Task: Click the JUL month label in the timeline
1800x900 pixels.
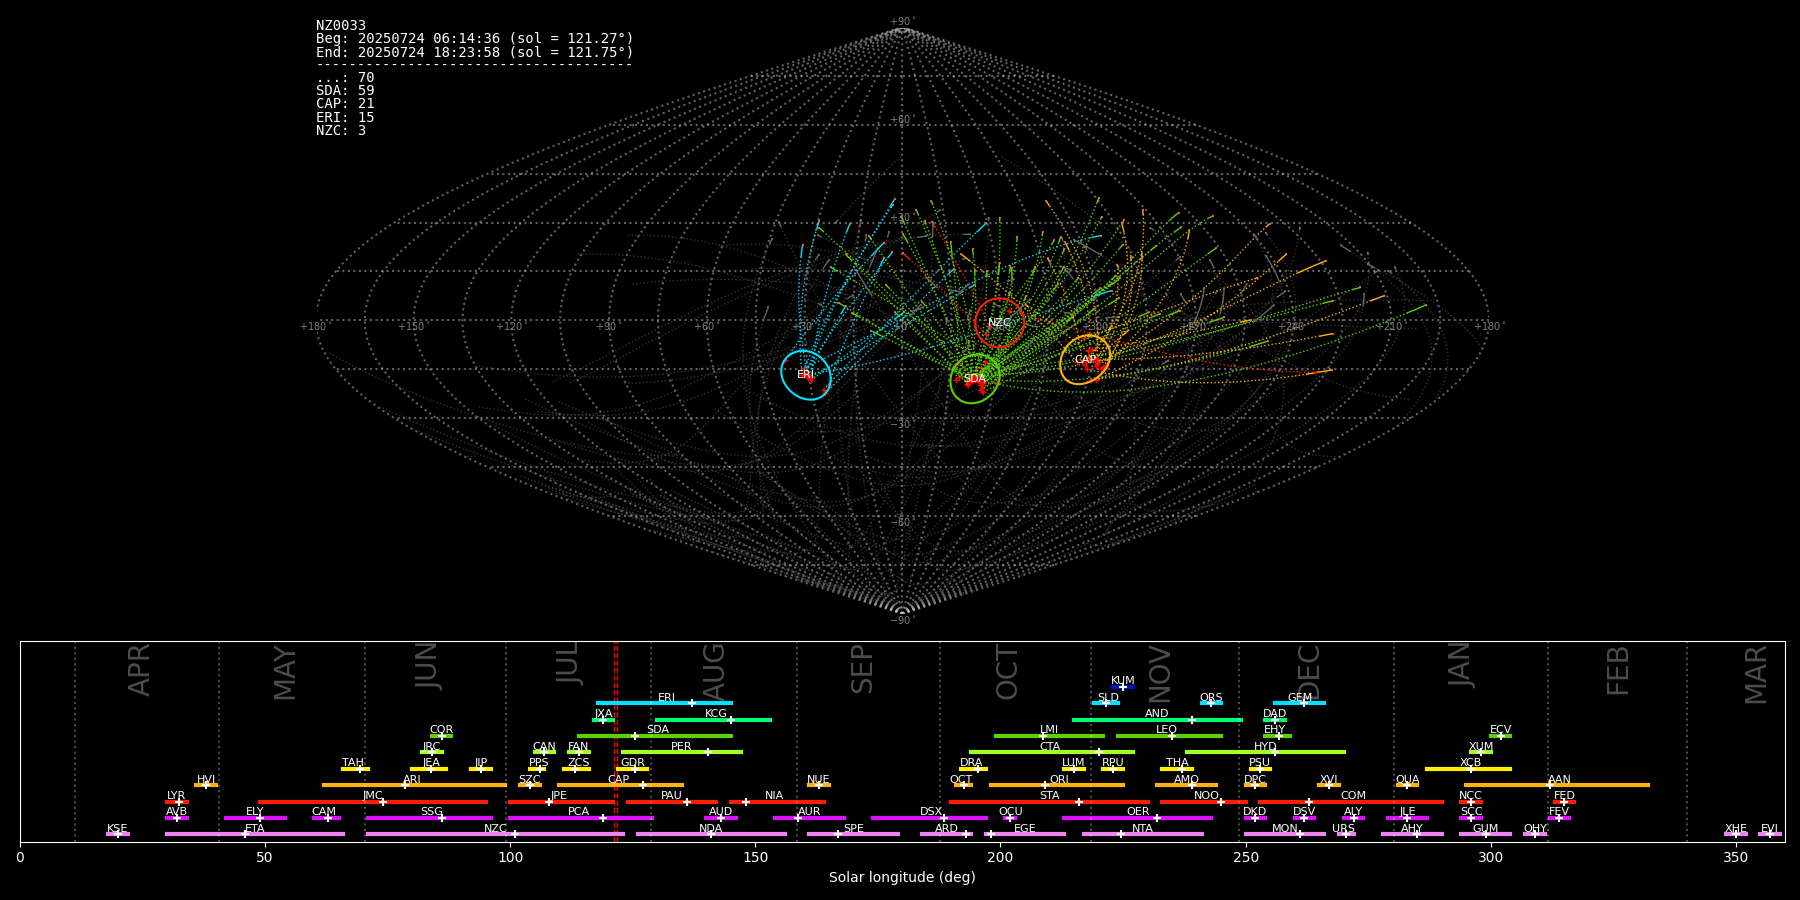Action: coord(568,663)
